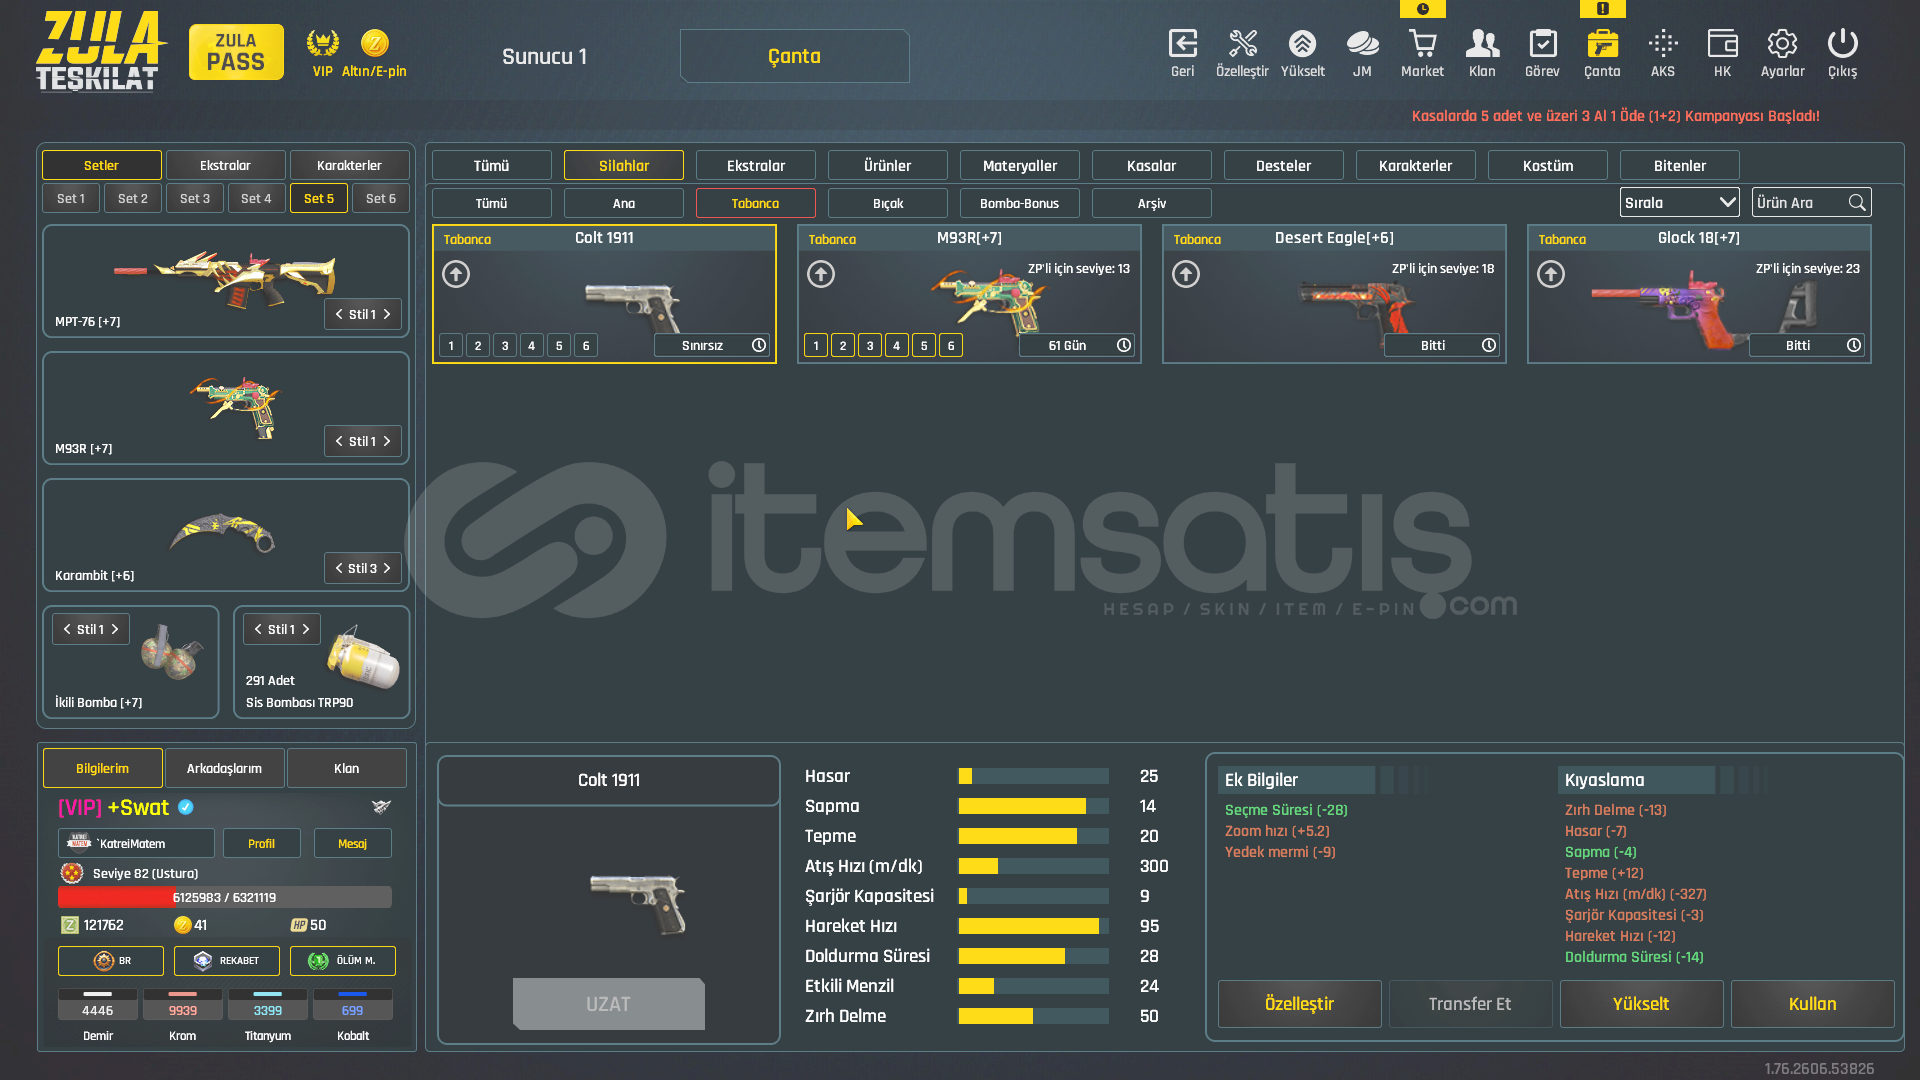Open the Arkadaşlarım tab
This screenshot has height=1080, width=1920.
click(225, 768)
